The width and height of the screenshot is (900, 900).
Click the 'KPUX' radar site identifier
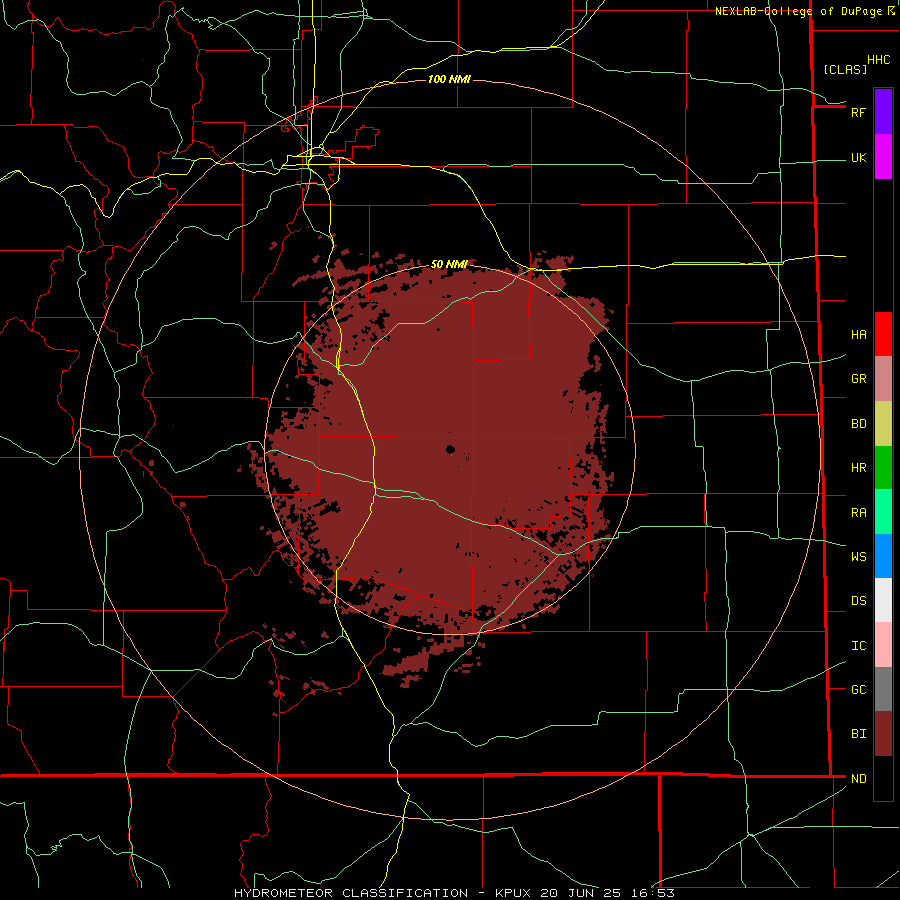click(x=513, y=893)
